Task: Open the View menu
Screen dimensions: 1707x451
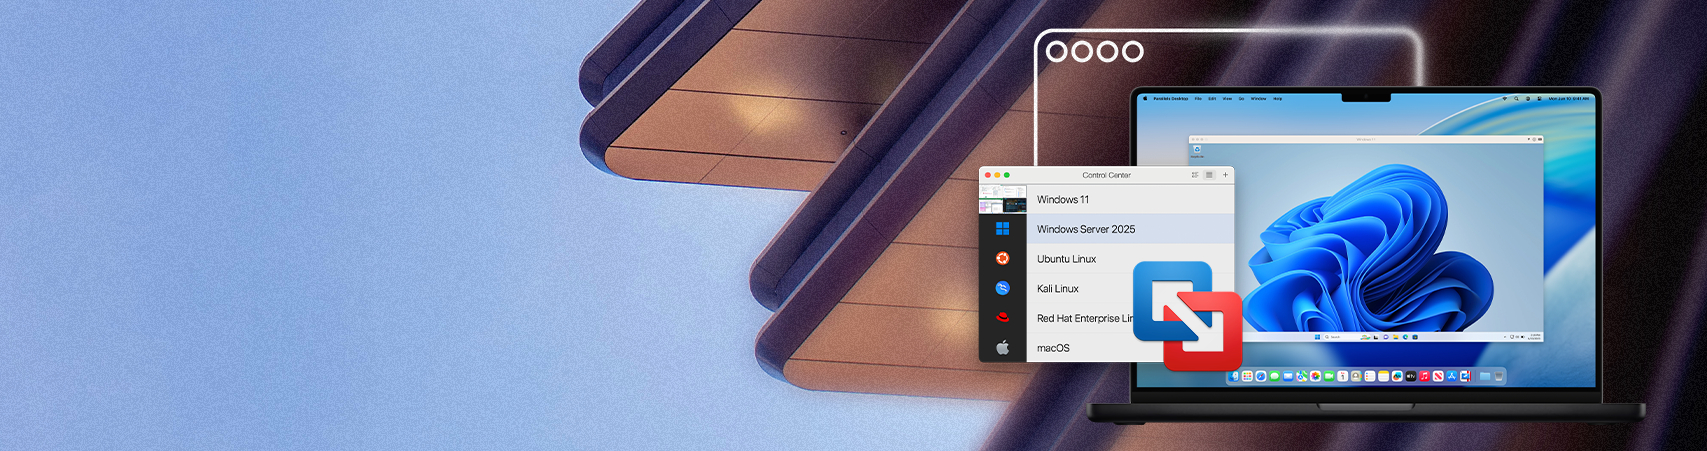Action: click(1227, 99)
